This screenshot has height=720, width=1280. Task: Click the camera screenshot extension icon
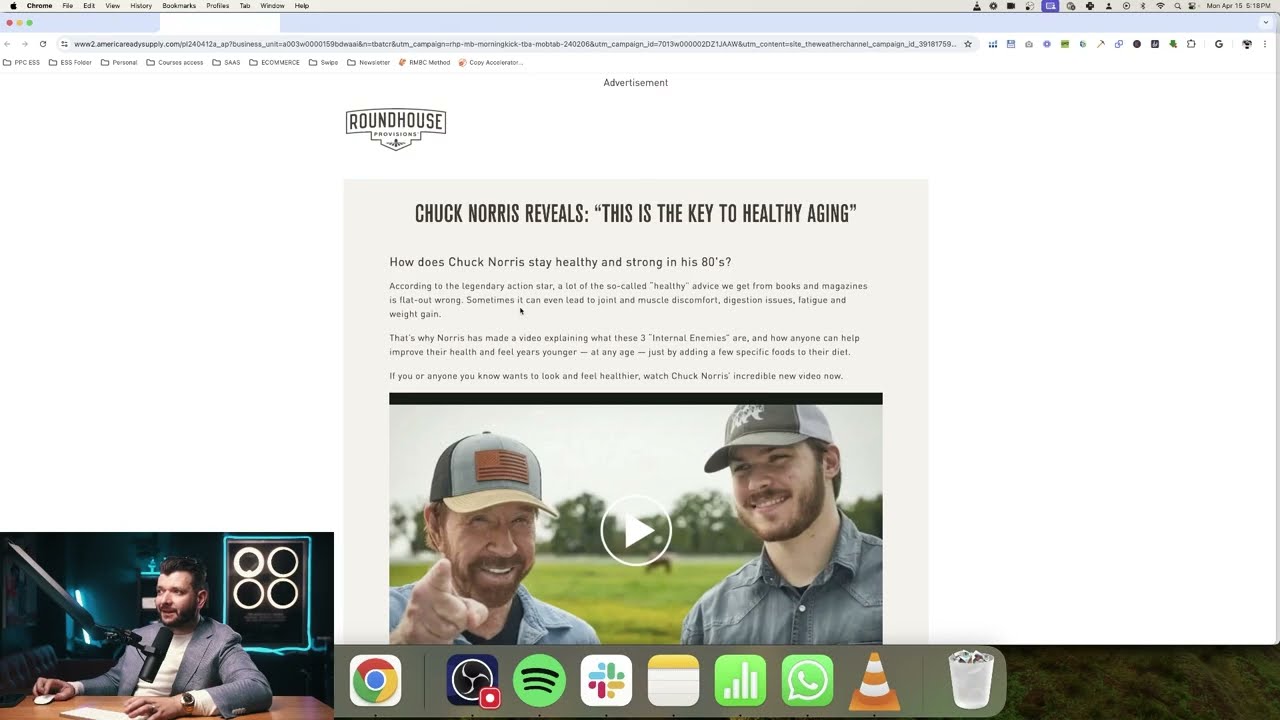1029,44
